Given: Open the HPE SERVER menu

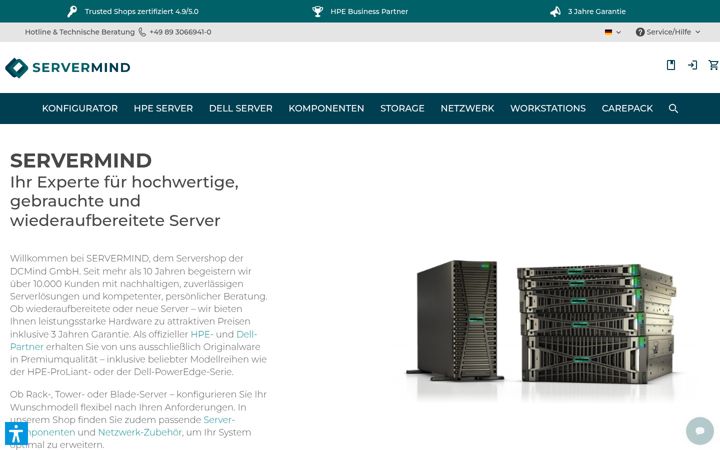Looking at the screenshot, I should pyautogui.click(x=163, y=108).
